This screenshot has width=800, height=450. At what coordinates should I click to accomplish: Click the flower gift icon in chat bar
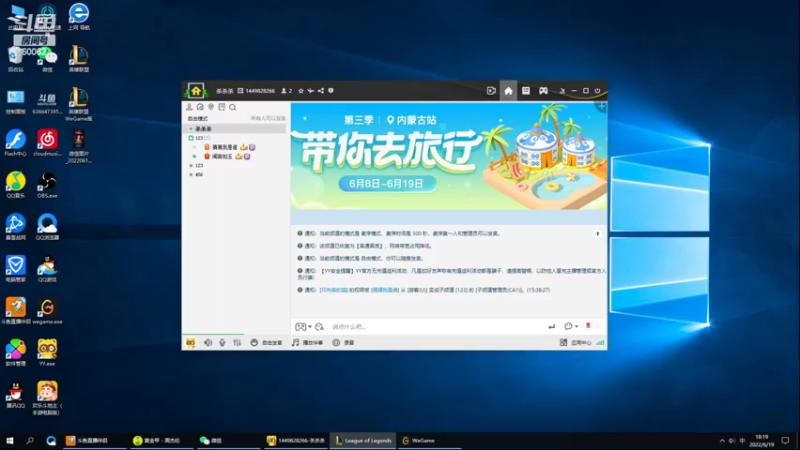tap(588, 326)
